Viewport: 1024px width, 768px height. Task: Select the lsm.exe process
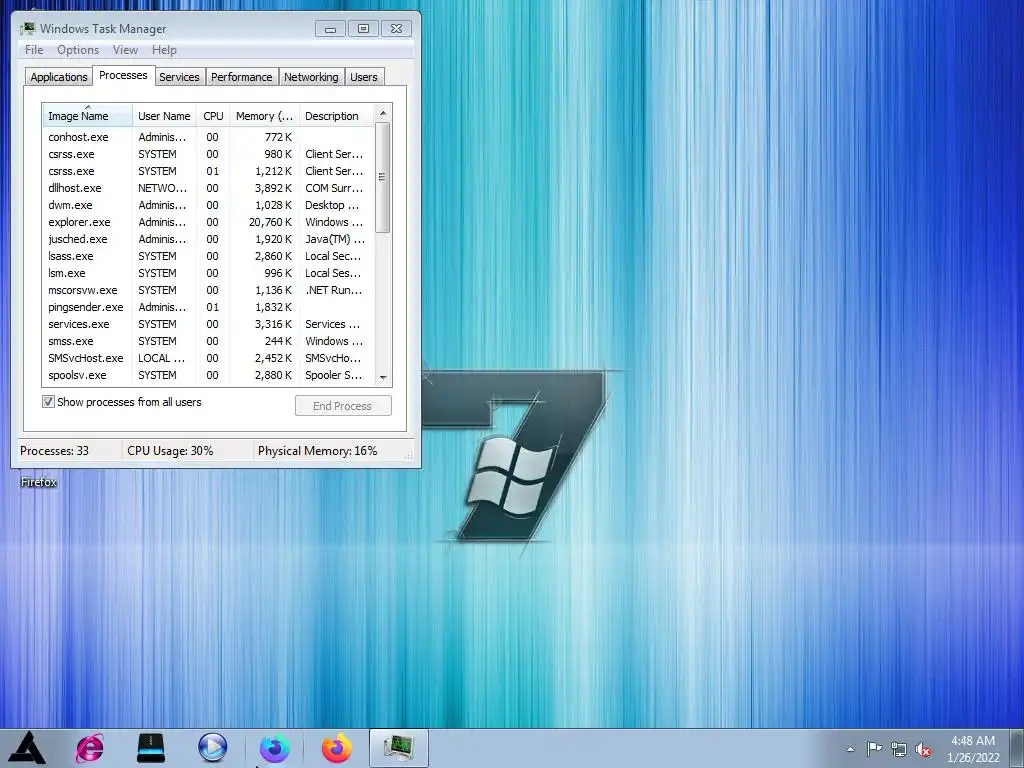coord(209,273)
